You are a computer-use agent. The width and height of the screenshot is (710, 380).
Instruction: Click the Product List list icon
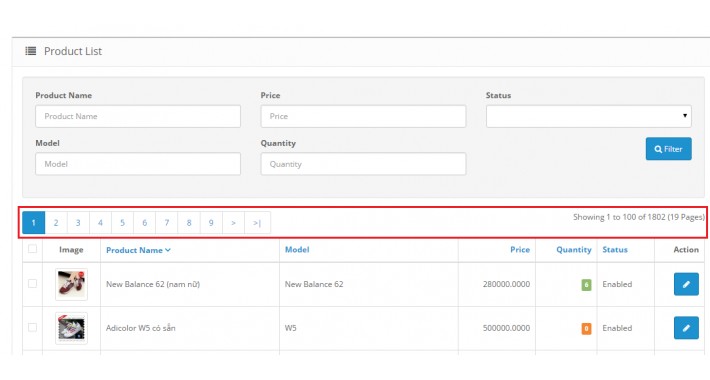31,51
